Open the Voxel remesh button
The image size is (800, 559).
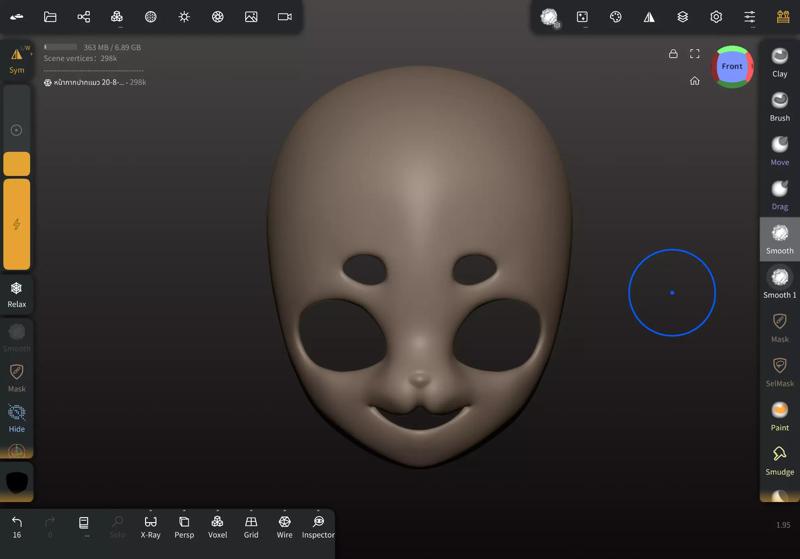(x=217, y=526)
